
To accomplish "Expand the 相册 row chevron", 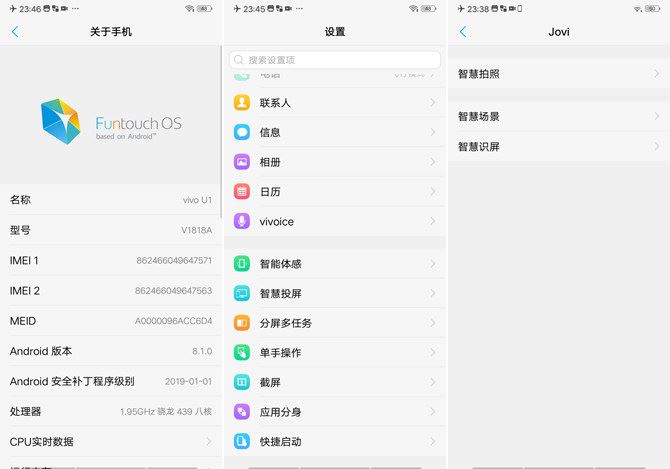I will click(x=432, y=162).
